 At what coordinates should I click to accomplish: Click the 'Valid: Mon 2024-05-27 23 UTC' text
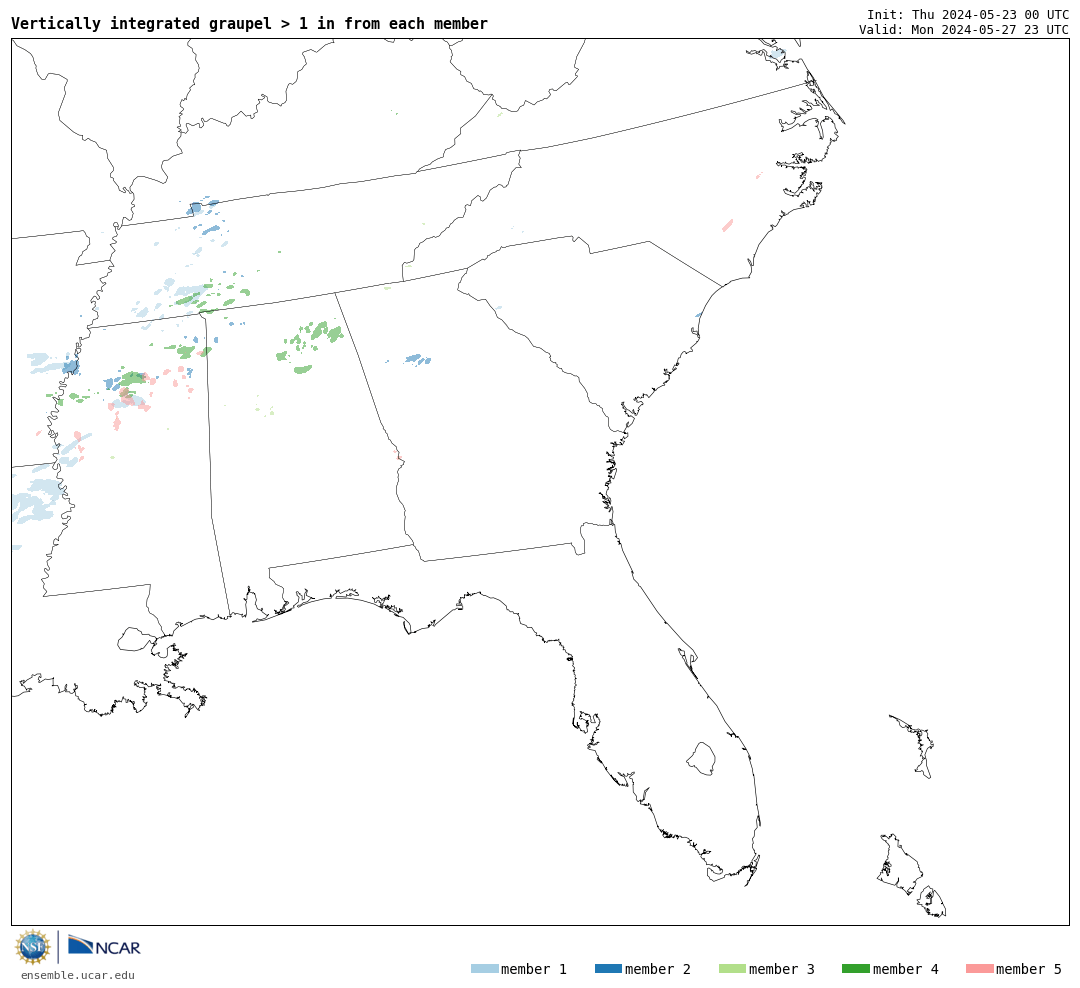pyautogui.click(x=964, y=30)
